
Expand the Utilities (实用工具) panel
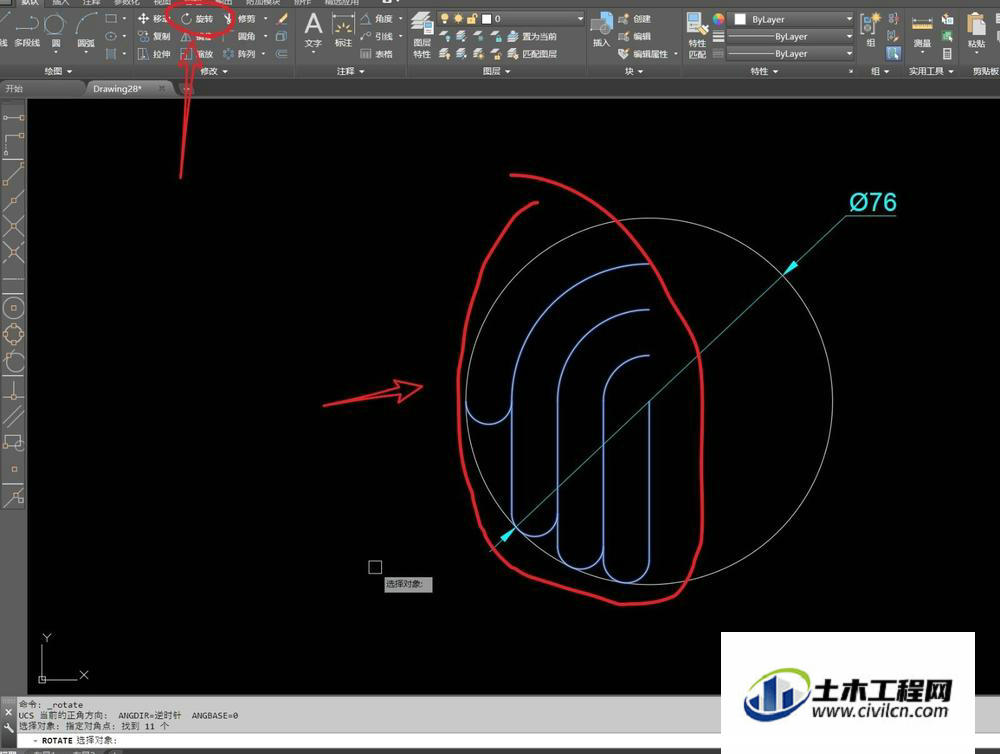(931, 71)
